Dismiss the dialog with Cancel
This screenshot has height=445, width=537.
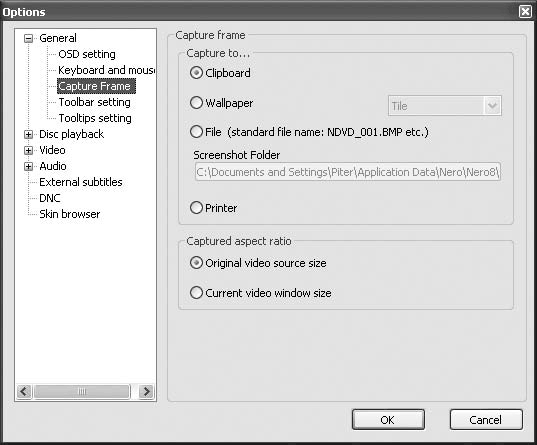pyautogui.click(x=486, y=420)
